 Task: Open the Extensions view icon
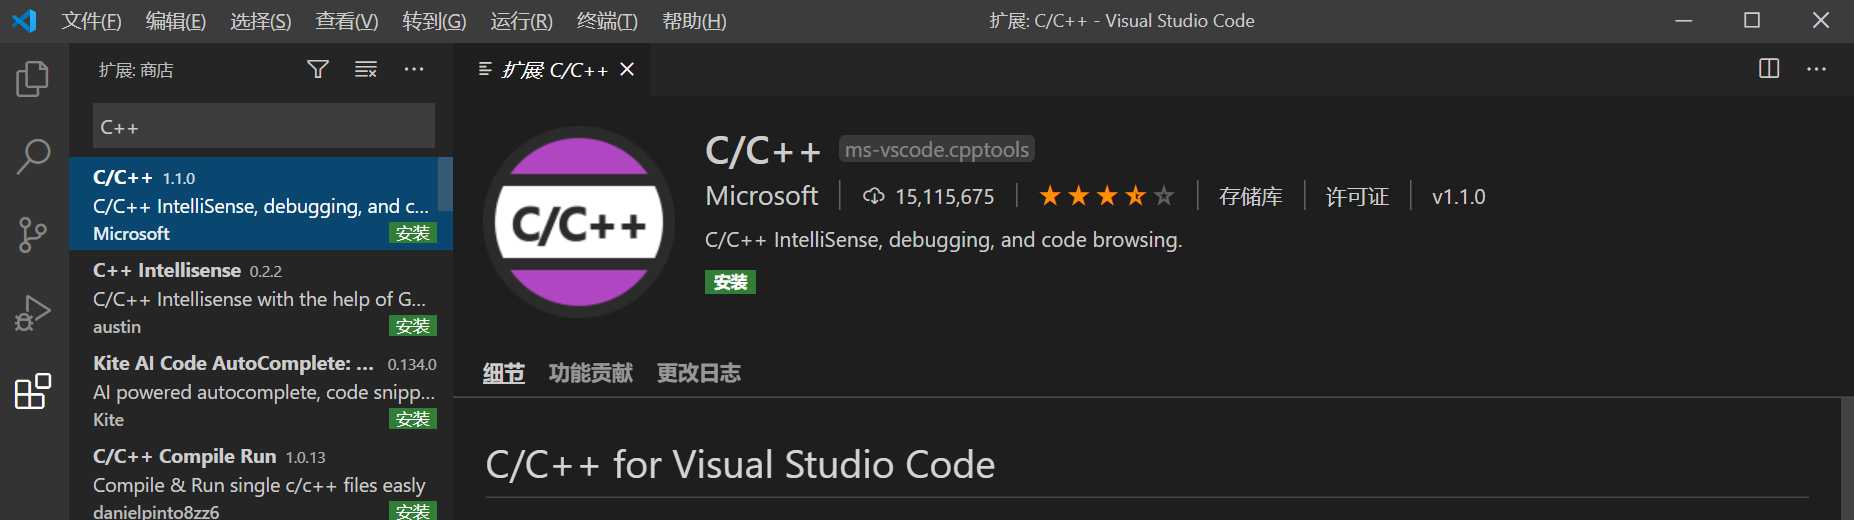pos(33,391)
